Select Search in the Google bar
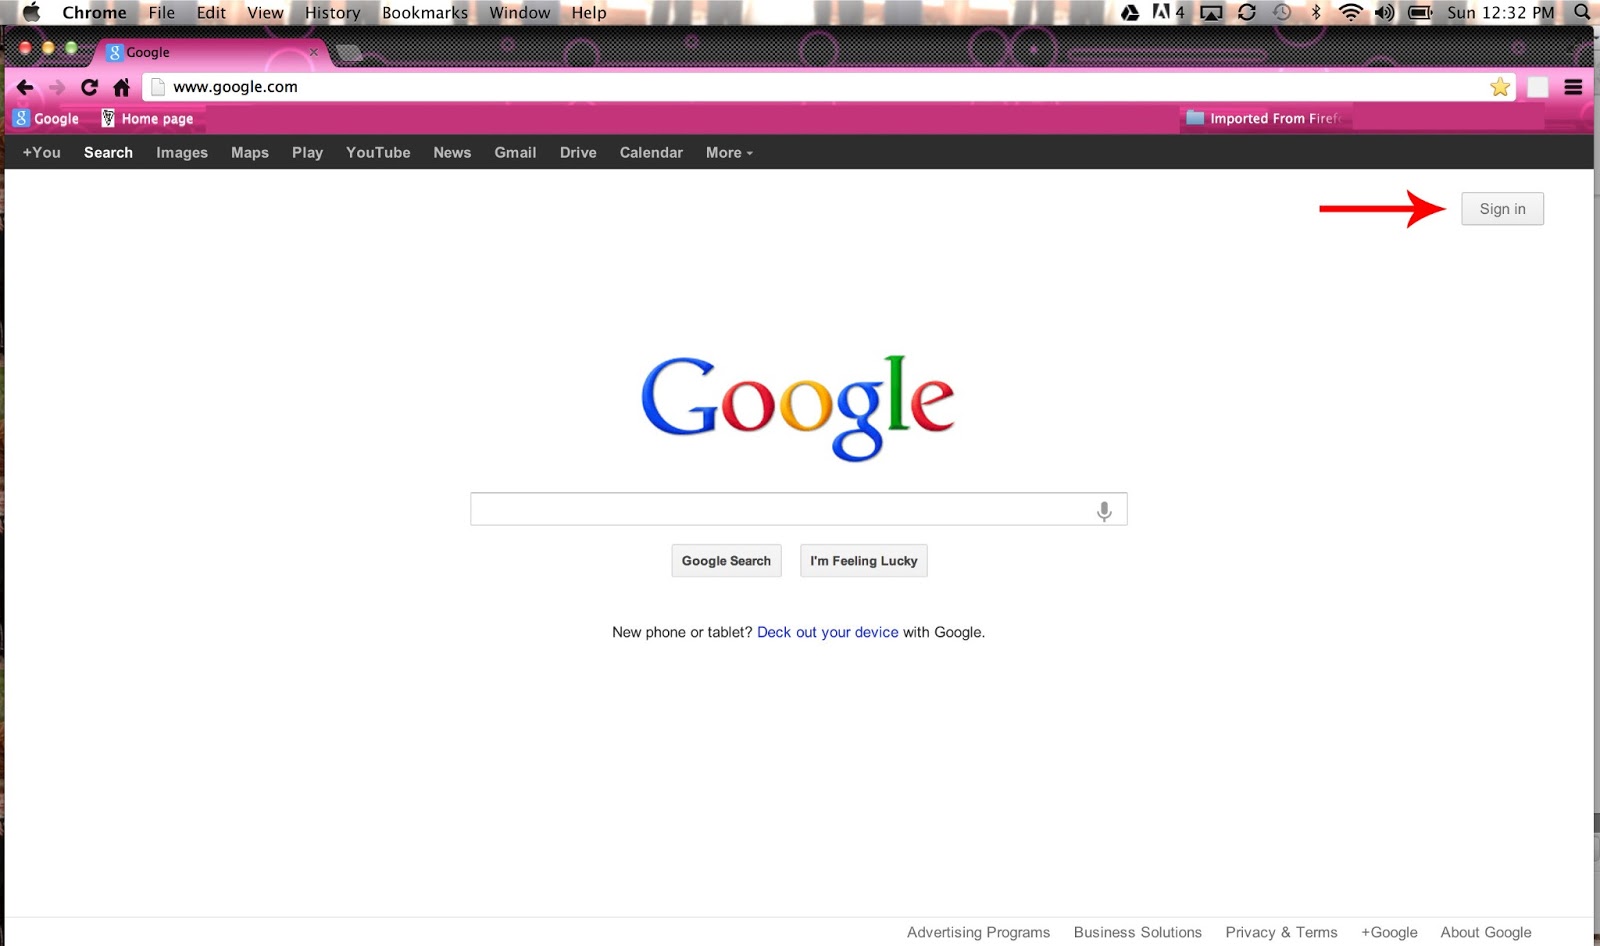This screenshot has width=1600, height=946. (108, 152)
